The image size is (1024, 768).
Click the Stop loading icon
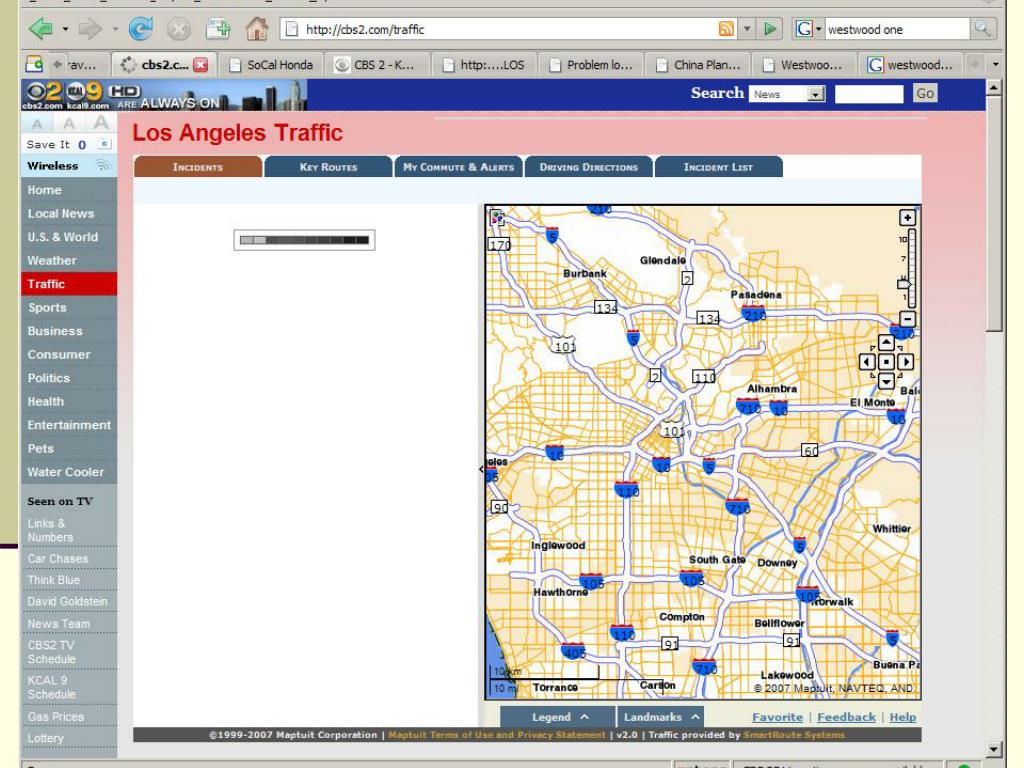178,29
